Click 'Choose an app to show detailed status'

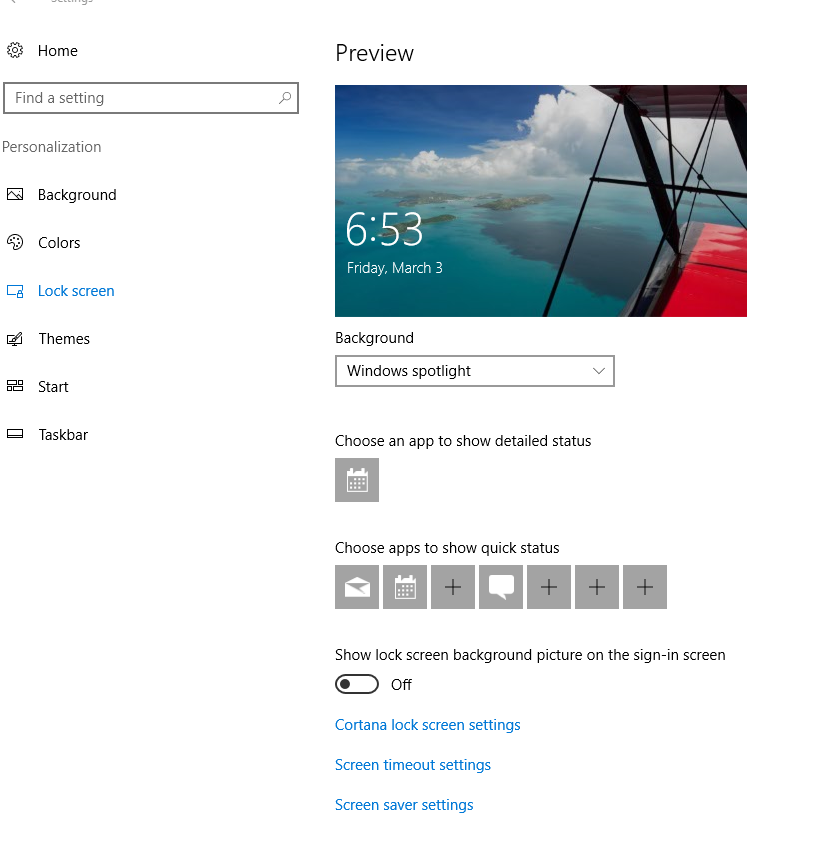point(463,441)
